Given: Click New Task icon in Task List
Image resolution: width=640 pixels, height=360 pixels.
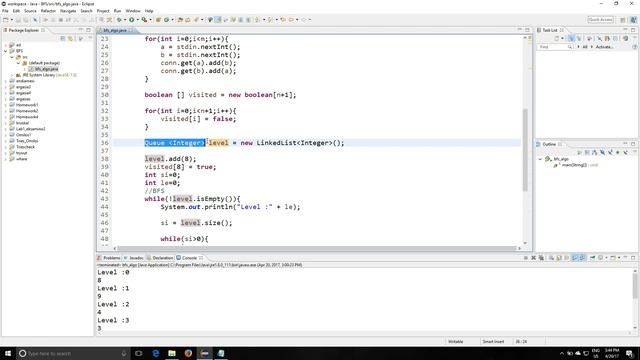Looking at the screenshot, I should (x=557, y=38).
